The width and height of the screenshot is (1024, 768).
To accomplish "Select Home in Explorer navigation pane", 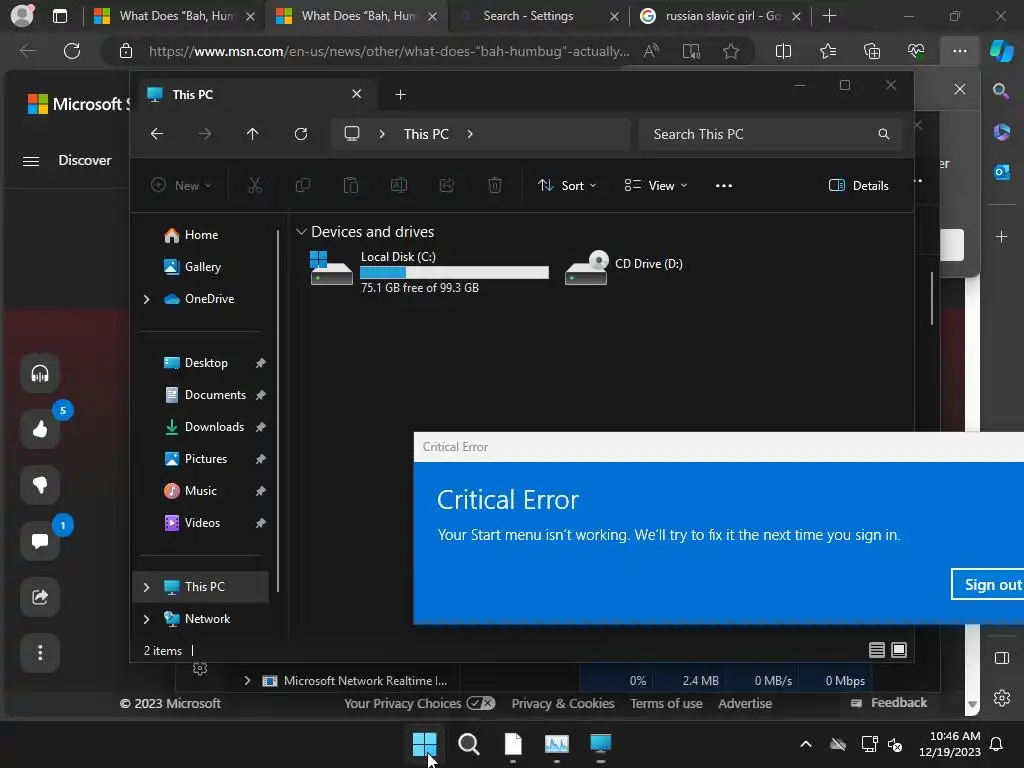I will click(x=201, y=235).
